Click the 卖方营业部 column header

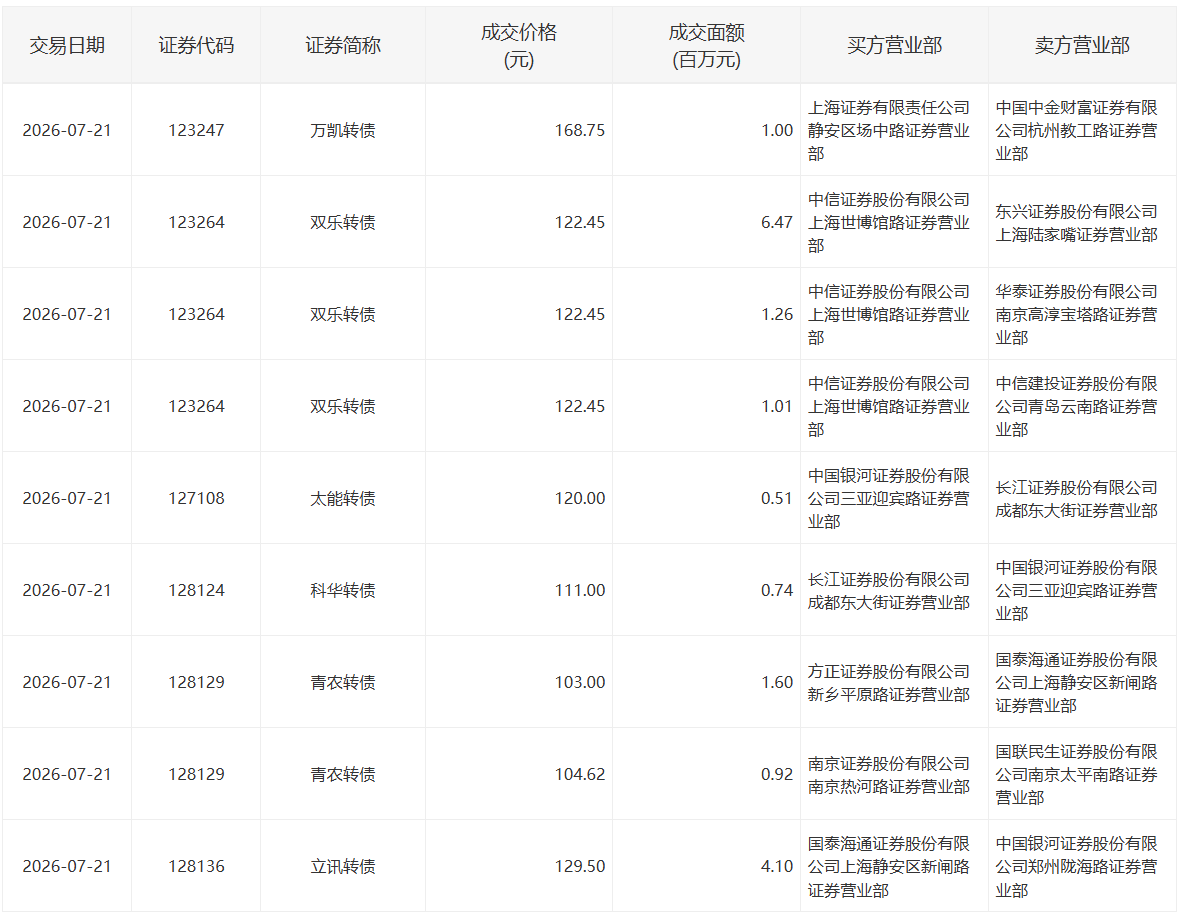(x=1082, y=46)
